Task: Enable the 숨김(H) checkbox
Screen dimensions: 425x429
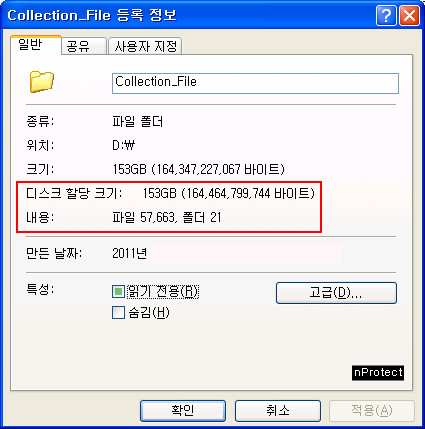Action: (x=118, y=313)
